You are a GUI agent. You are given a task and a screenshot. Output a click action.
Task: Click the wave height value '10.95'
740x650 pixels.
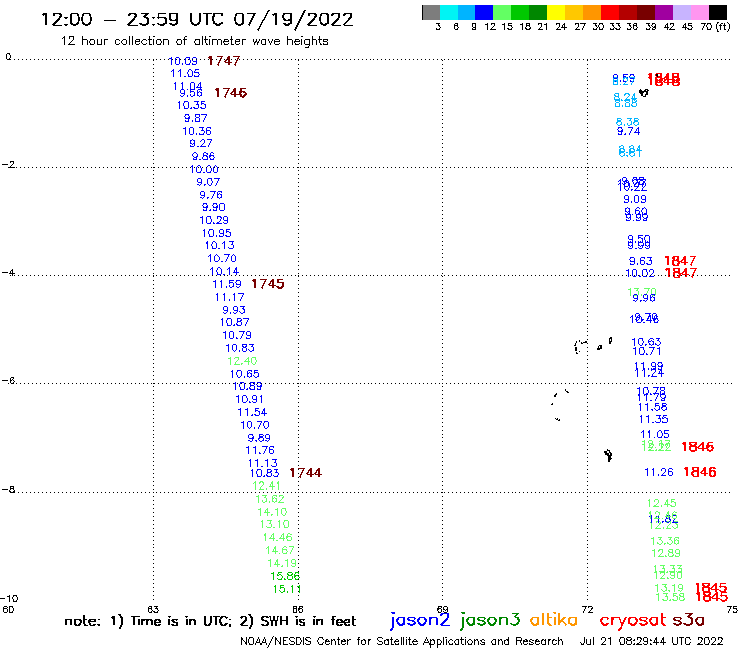point(217,233)
